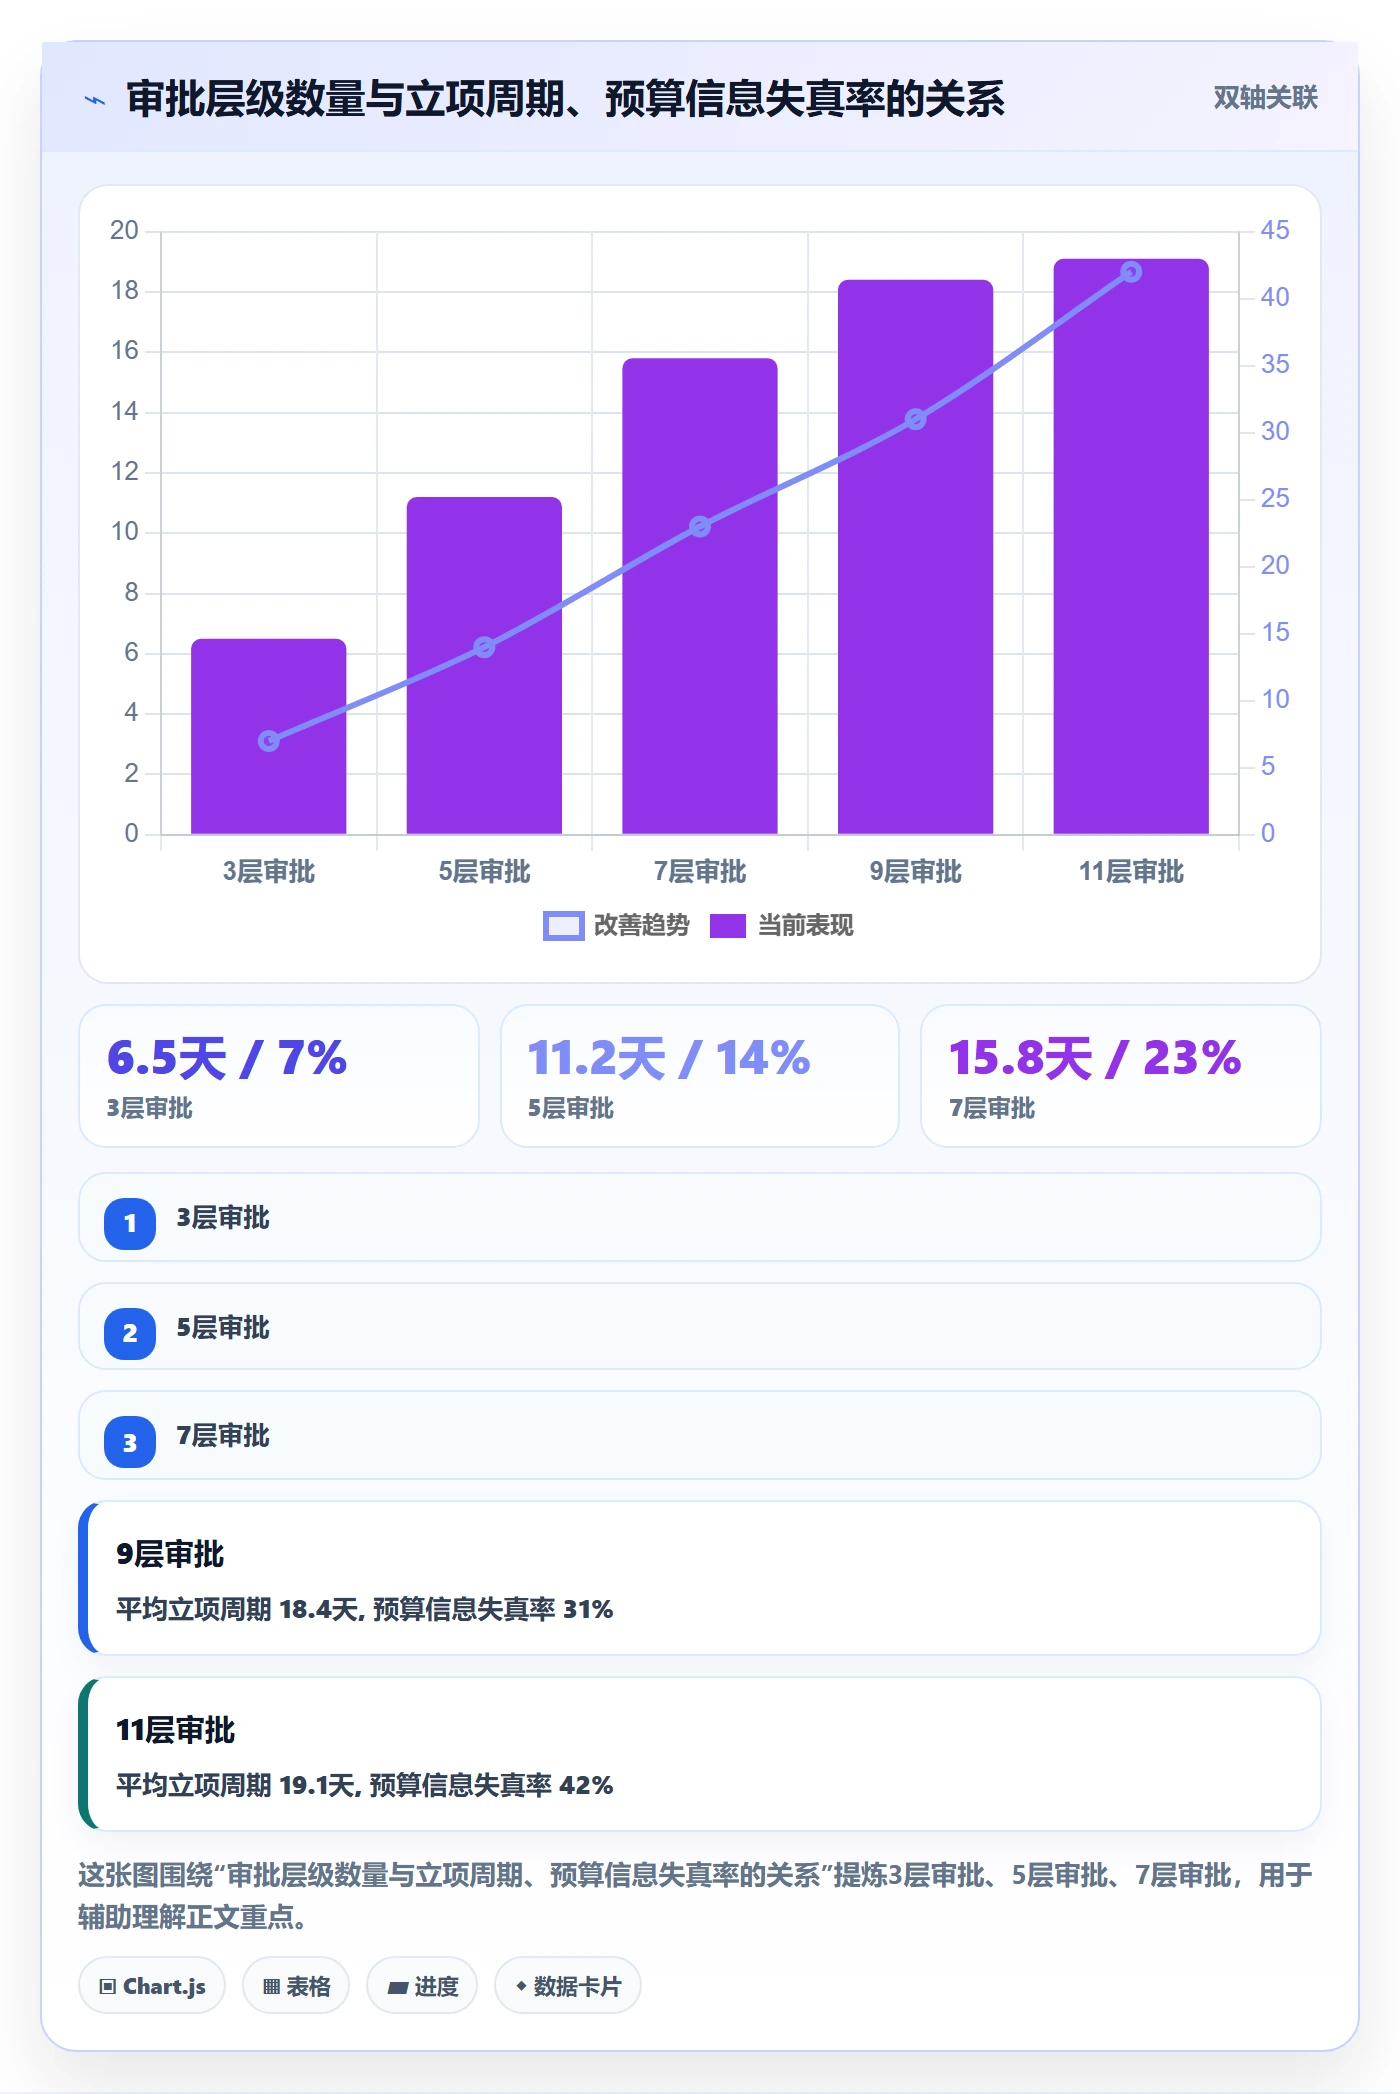The width and height of the screenshot is (1400, 2094).
Task: Click the 9层审批 x-axis label
Action: (915, 872)
